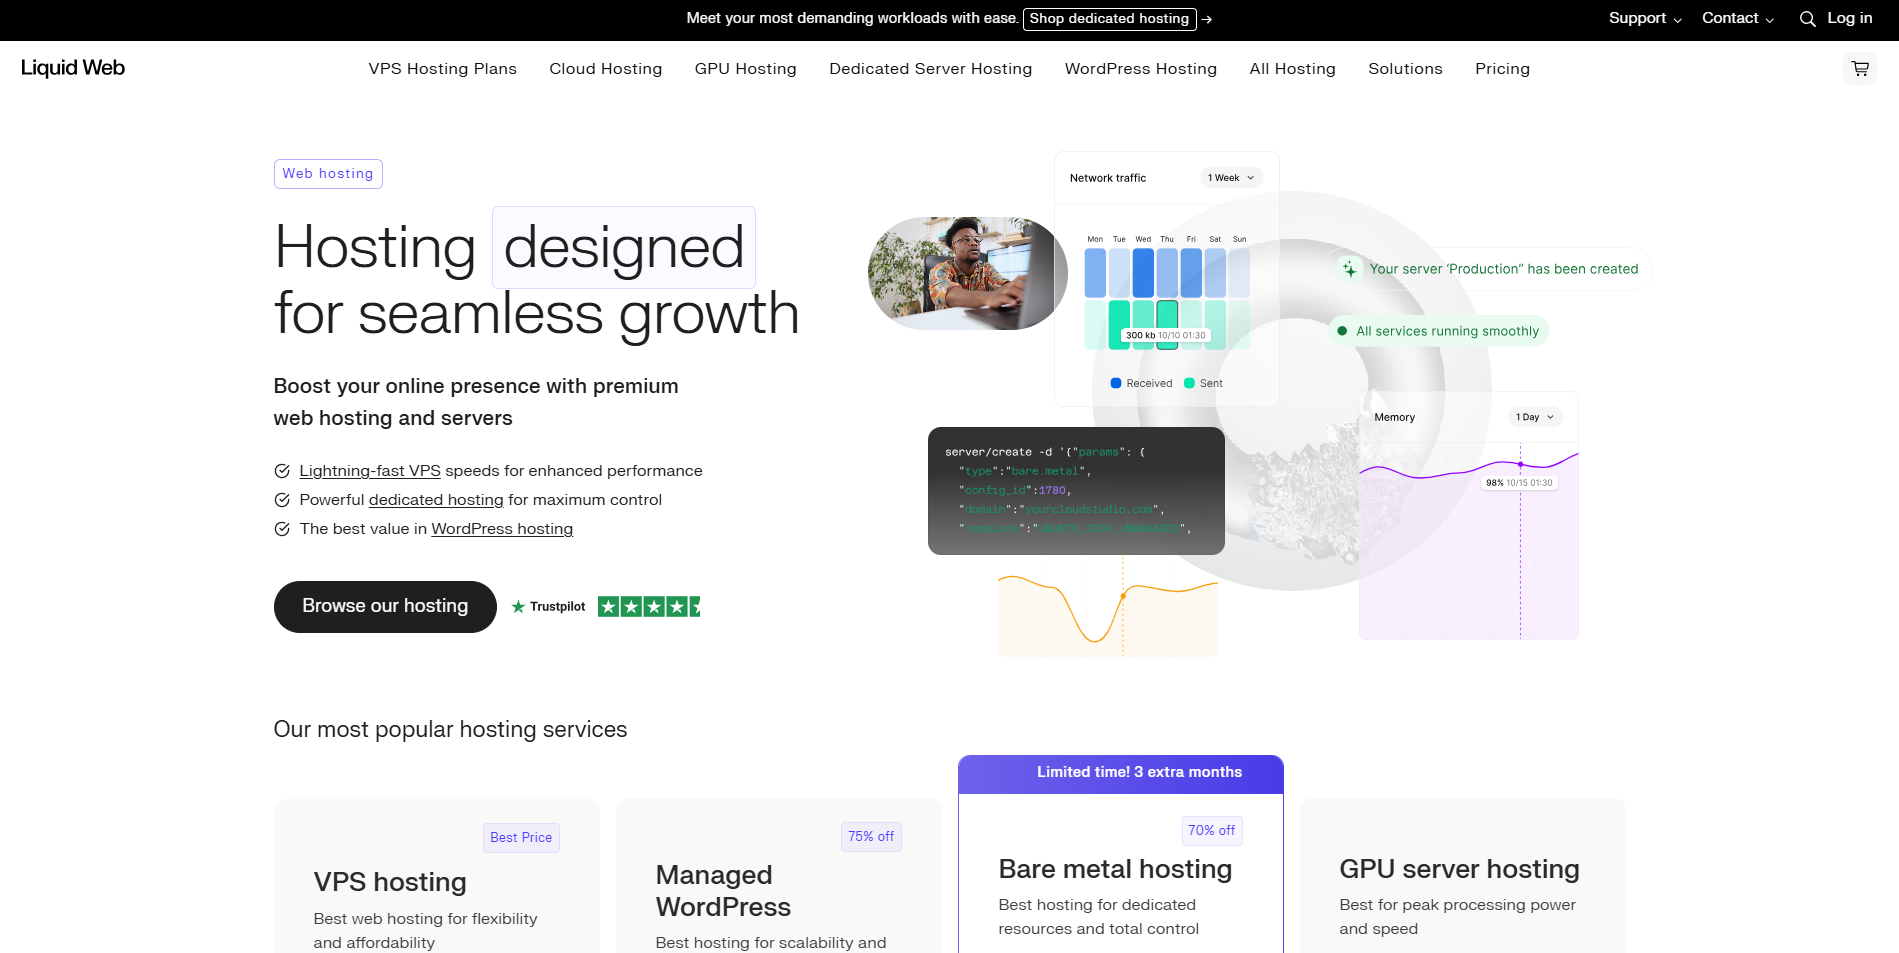The image size is (1899, 953).
Task: Click sparkle icon in server created notice
Action: (x=1349, y=269)
